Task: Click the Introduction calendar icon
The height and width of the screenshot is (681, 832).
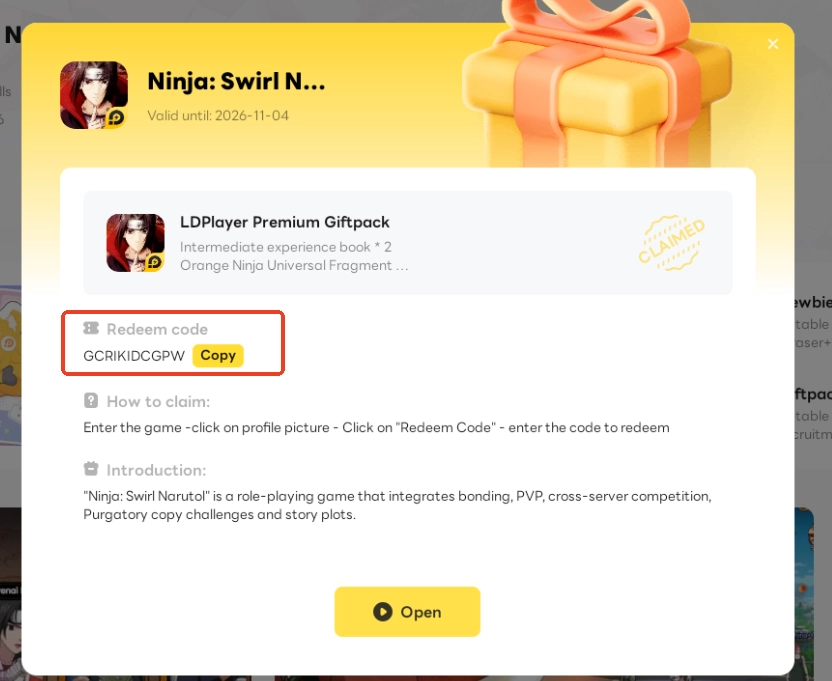Action: [x=91, y=469]
